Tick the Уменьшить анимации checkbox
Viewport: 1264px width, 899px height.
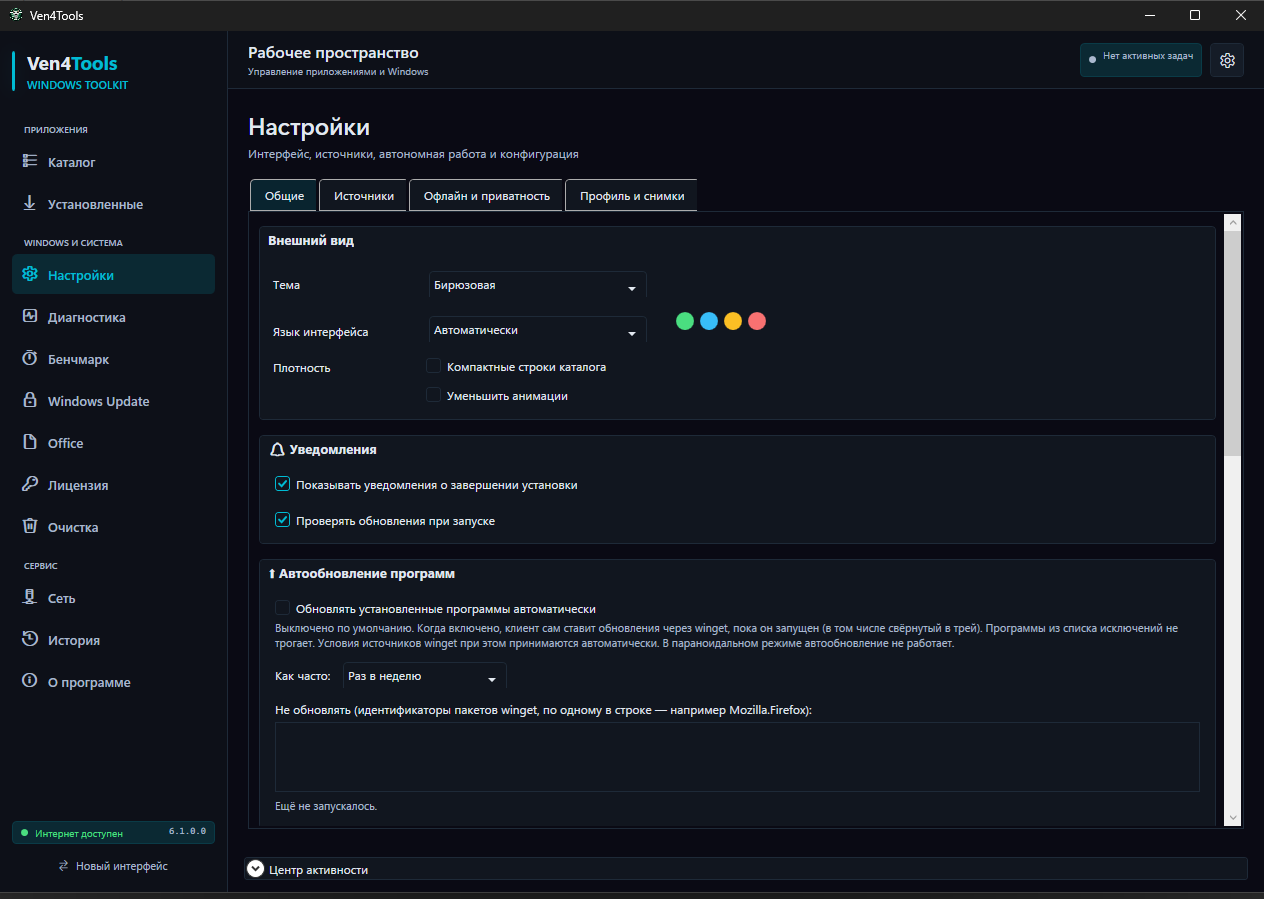coord(434,395)
